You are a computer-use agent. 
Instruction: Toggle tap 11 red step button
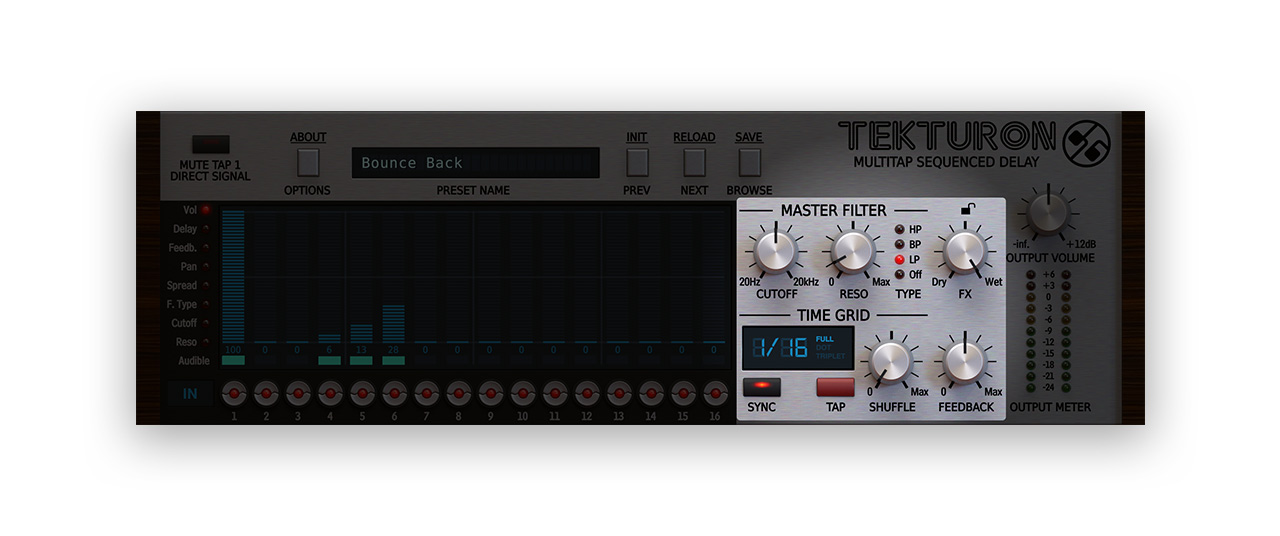pos(554,393)
